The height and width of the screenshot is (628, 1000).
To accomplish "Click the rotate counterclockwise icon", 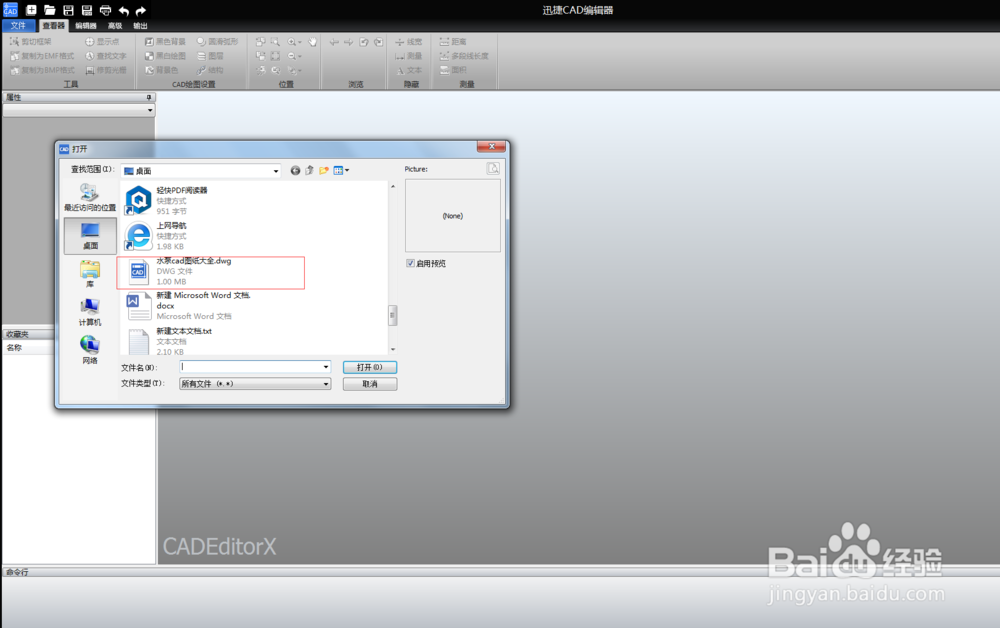I will [x=364, y=42].
